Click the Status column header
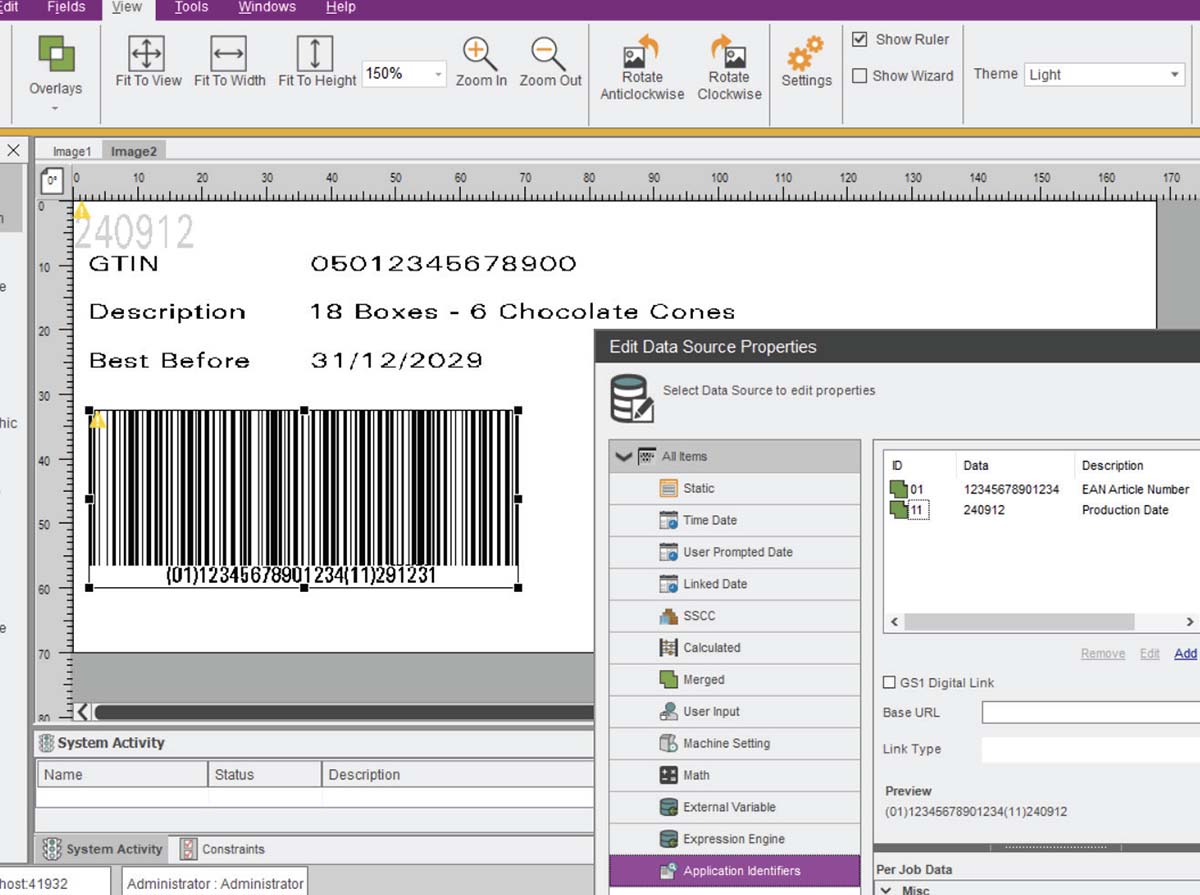1200x895 pixels. [265, 775]
